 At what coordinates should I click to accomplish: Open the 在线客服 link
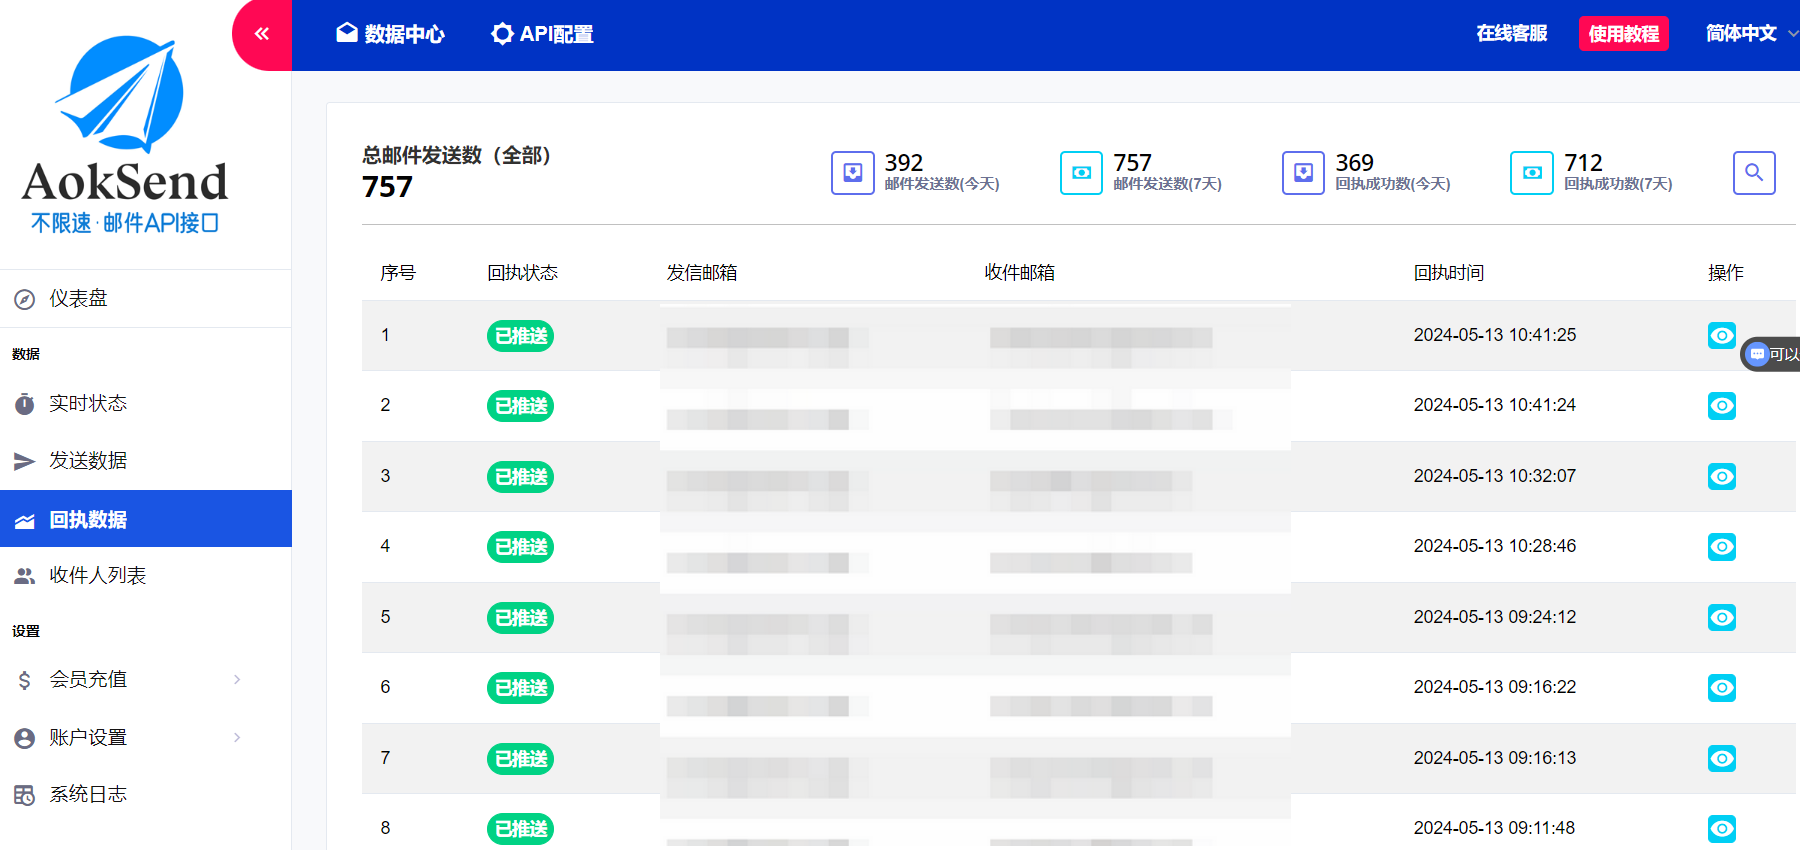pos(1511,34)
